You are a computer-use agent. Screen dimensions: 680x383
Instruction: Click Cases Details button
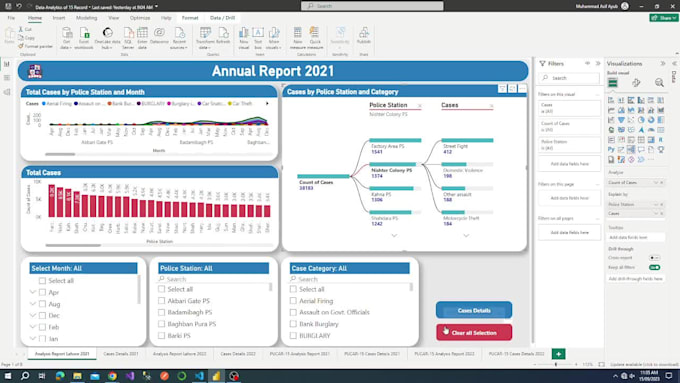(x=474, y=311)
